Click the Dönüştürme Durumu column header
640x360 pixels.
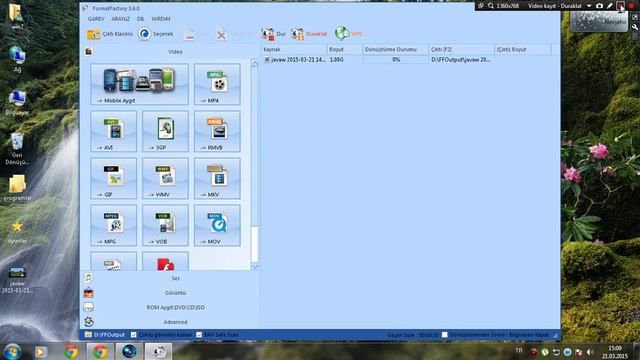coord(395,49)
